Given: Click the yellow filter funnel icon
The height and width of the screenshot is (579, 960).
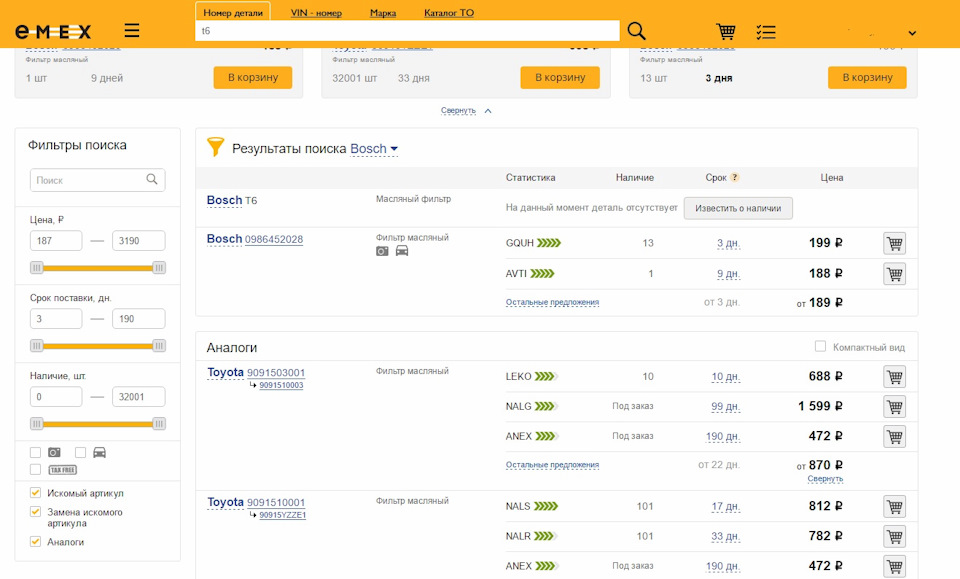Looking at the screenshot, I should (216, 147).
